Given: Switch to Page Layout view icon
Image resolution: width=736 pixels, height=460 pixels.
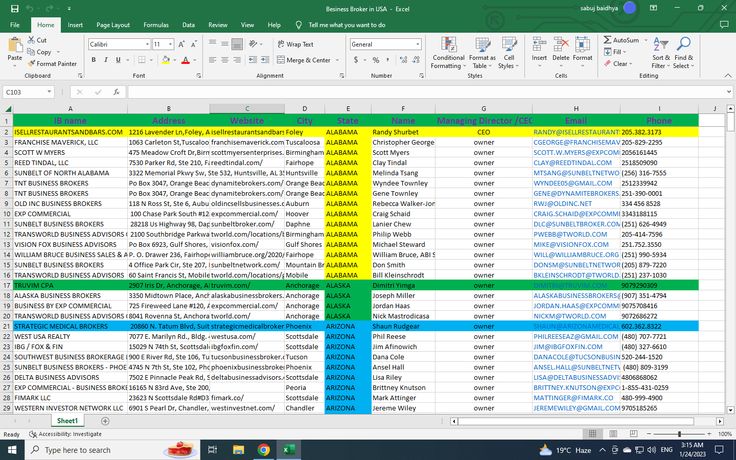Looking at the screenshot, I should point(613,434).
